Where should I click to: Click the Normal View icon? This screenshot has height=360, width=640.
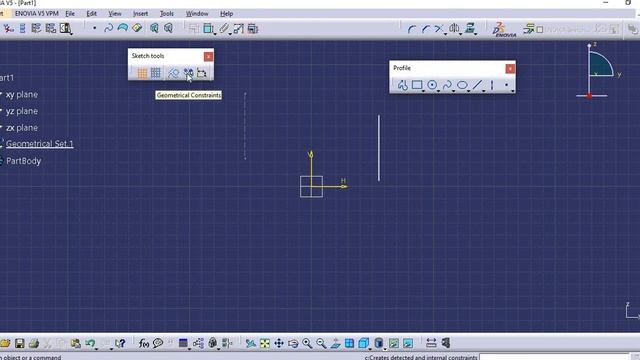335,344
